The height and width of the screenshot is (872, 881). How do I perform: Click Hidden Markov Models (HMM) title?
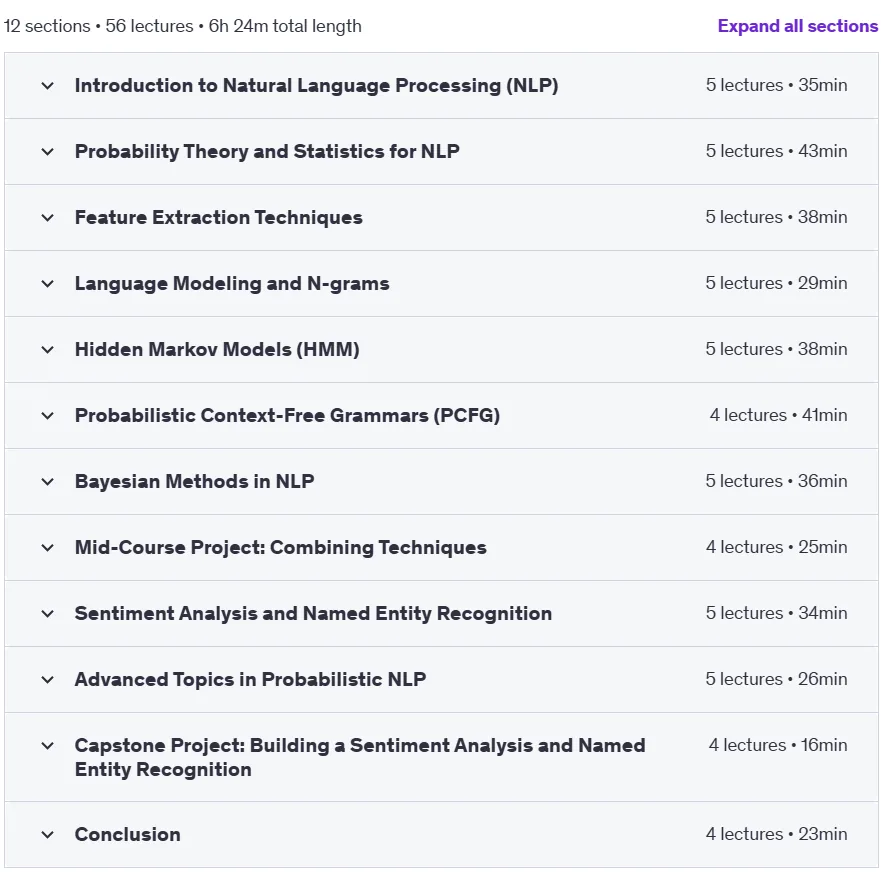[x=217, y=349]
